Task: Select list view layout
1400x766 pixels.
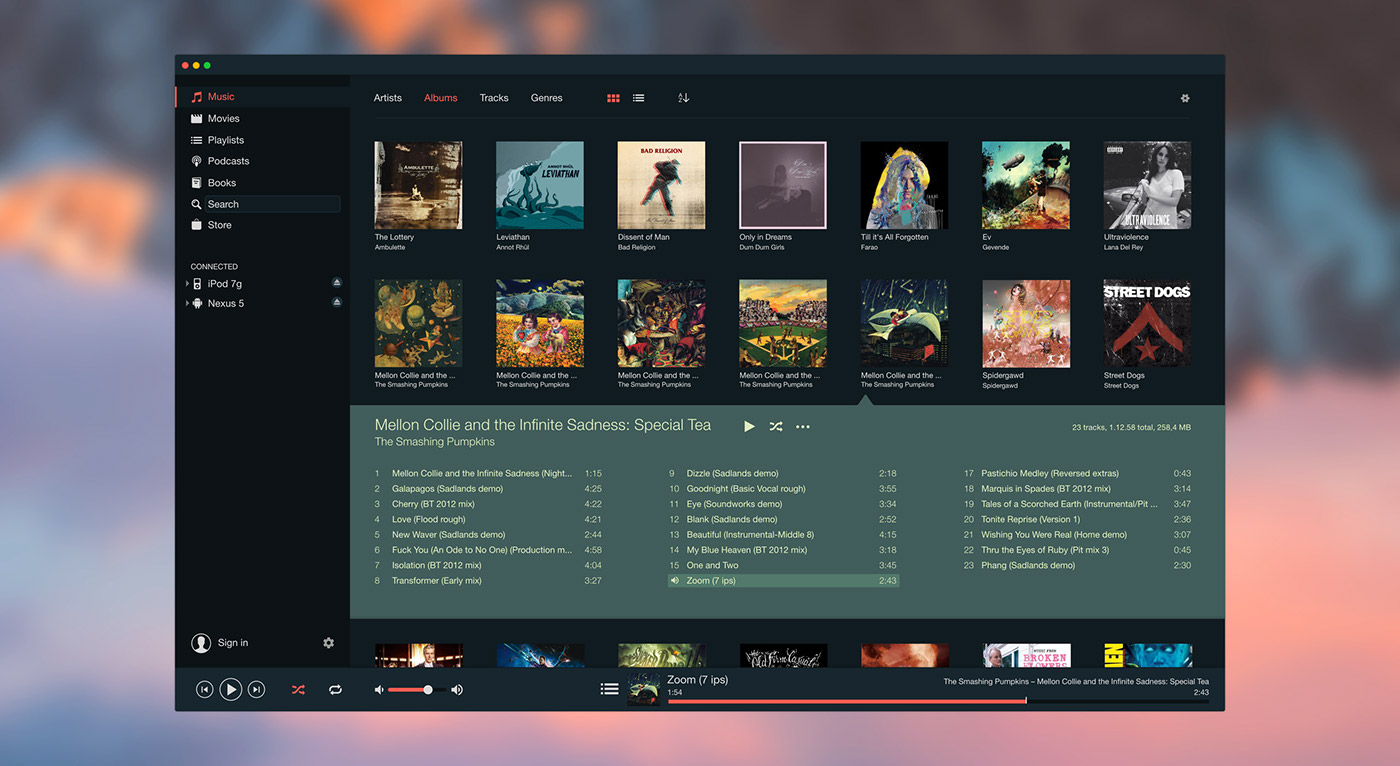Action: pyautogui.click(x=638, y=98)
